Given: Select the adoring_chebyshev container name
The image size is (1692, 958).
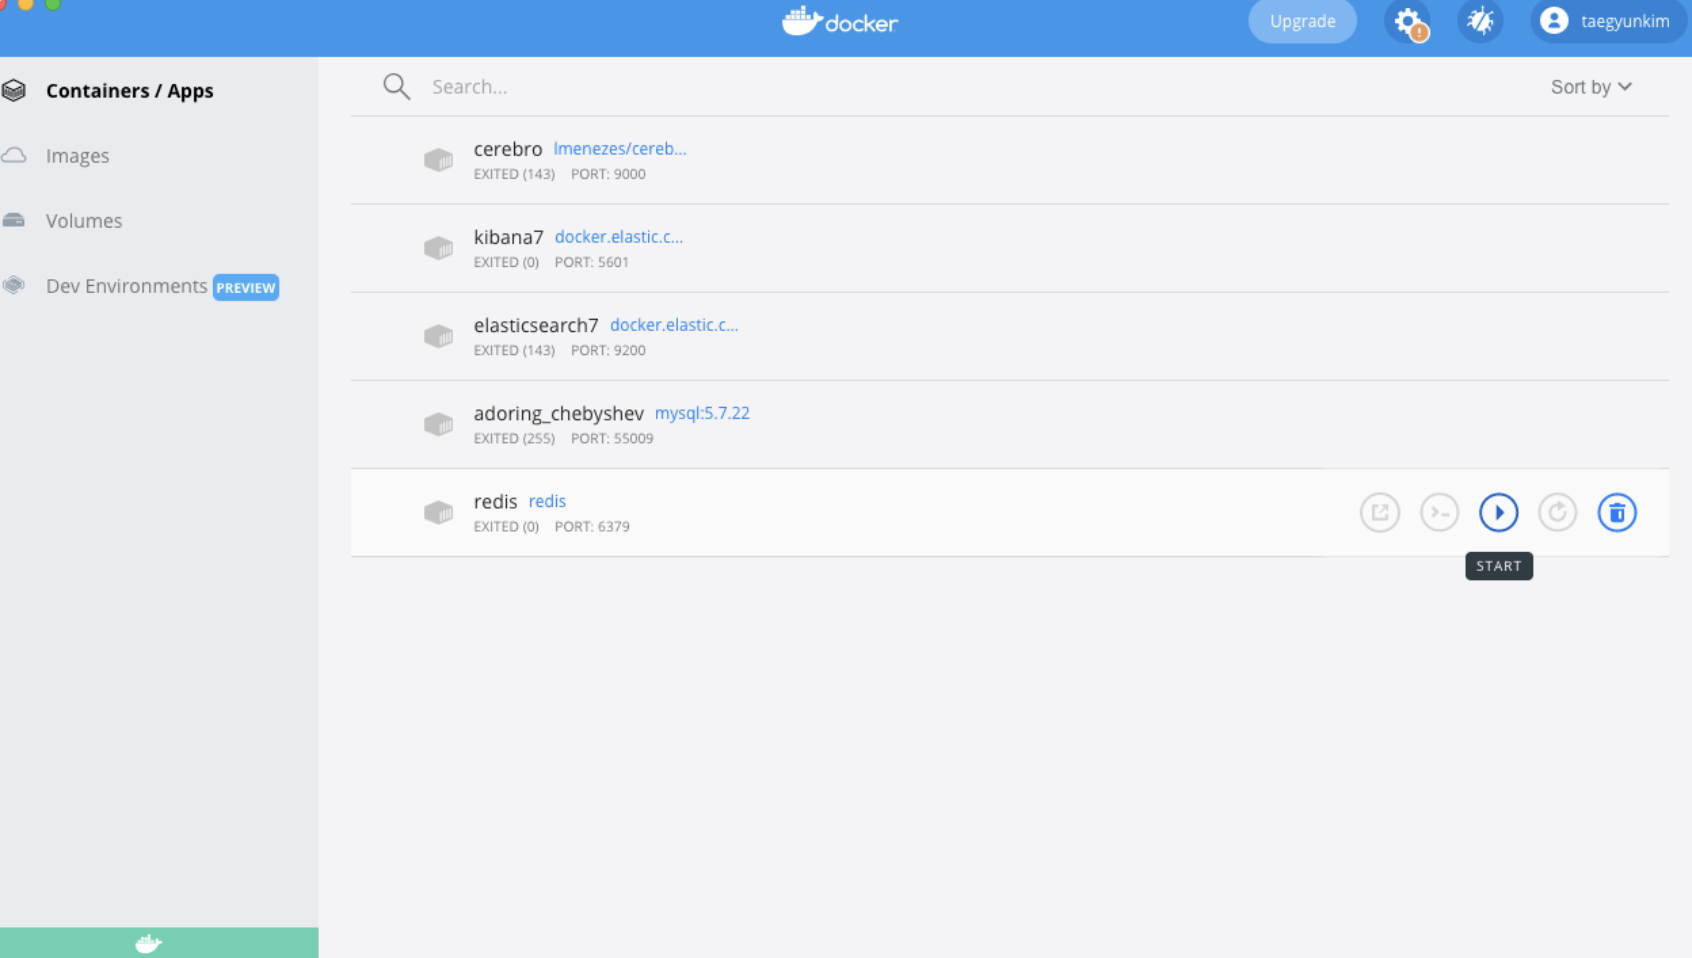Looking at the screenshot, I should coord(559,413).
